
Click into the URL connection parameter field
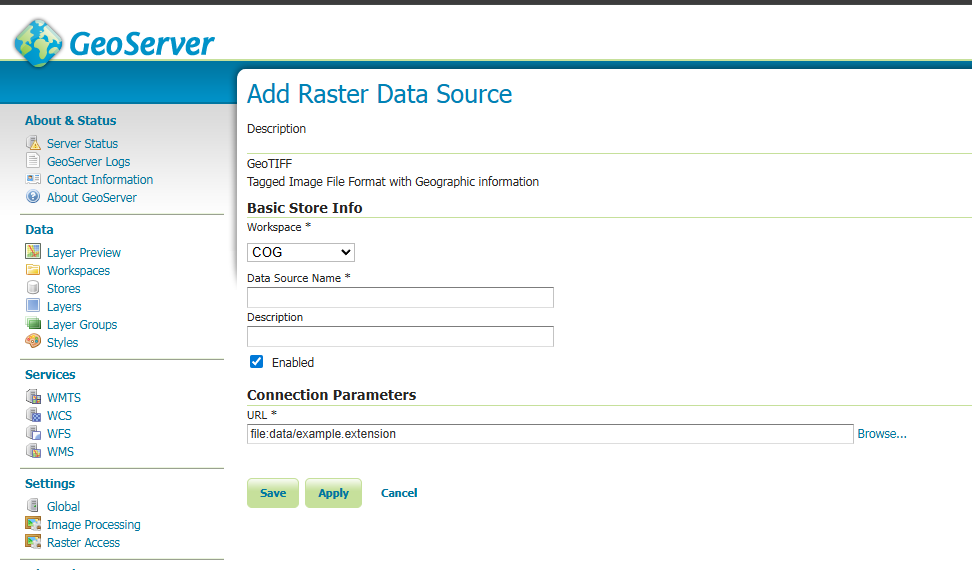[x=549, y=434]
